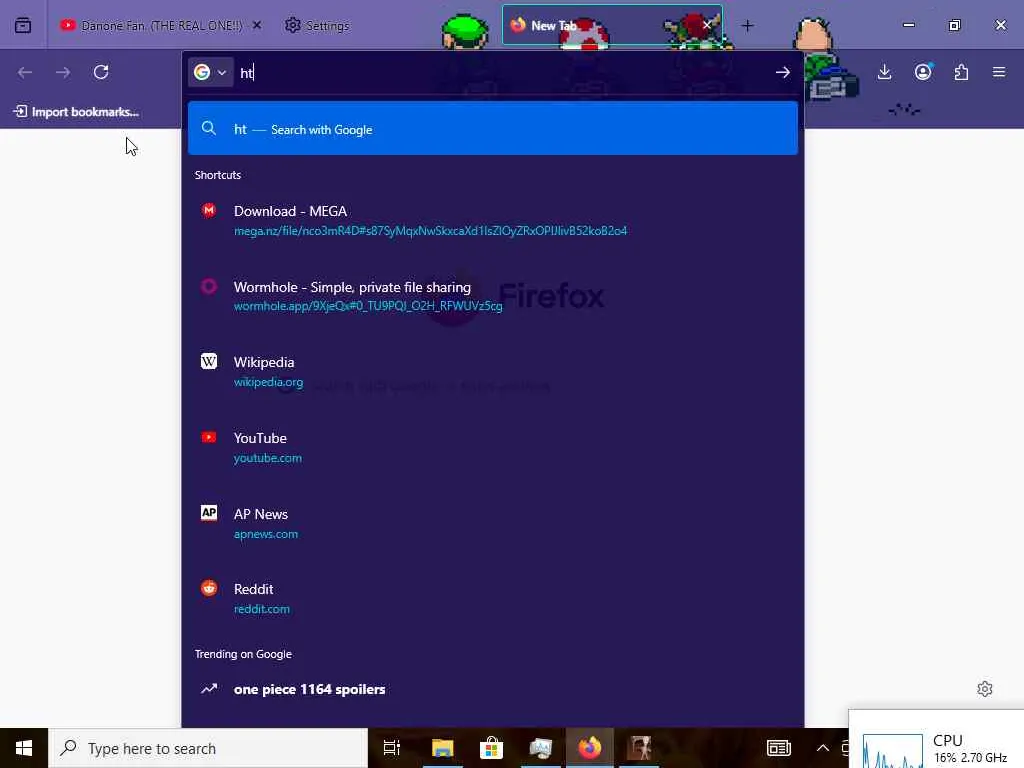Click the taskbar search box

[x=208, y=748]
